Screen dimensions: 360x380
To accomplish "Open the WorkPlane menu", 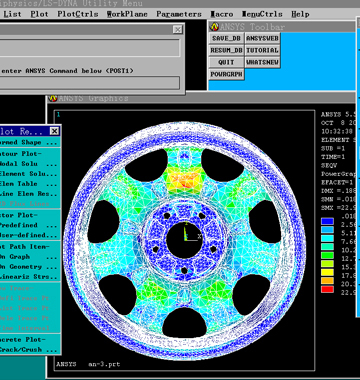I will click(x=127, y=14).
